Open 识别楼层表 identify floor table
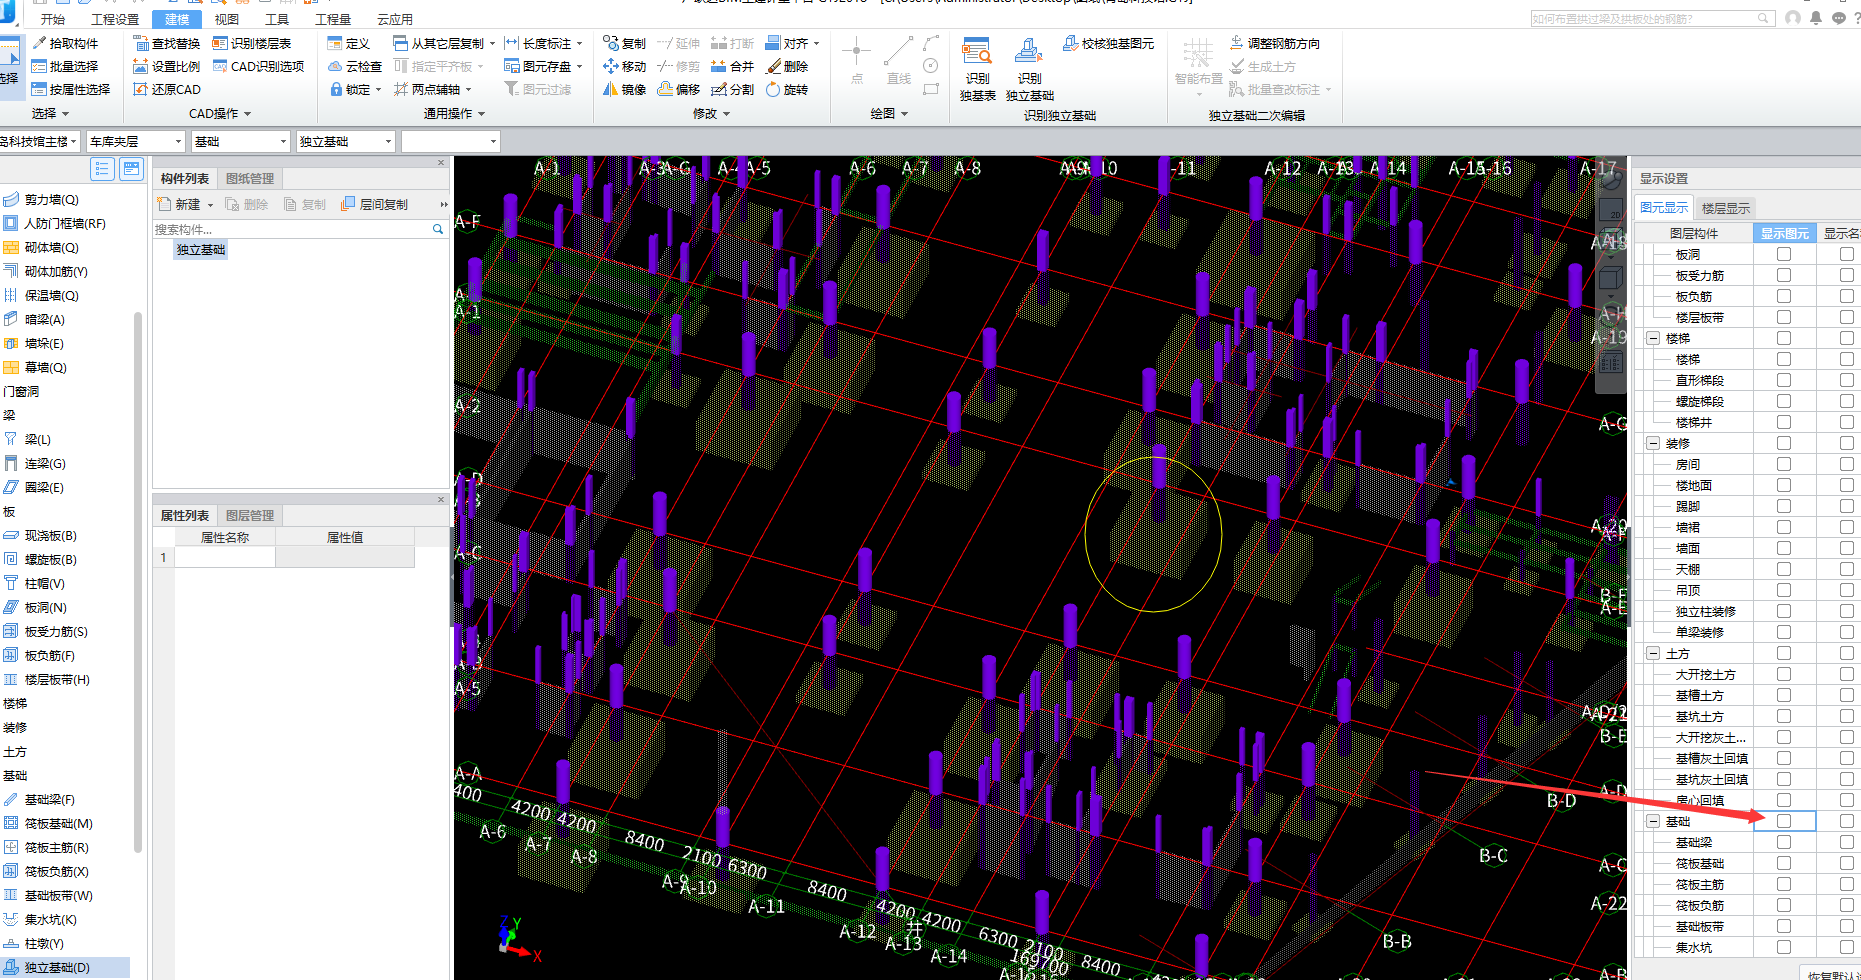The width and height of the screenshot is (1861, 980). tap(252, 43)
